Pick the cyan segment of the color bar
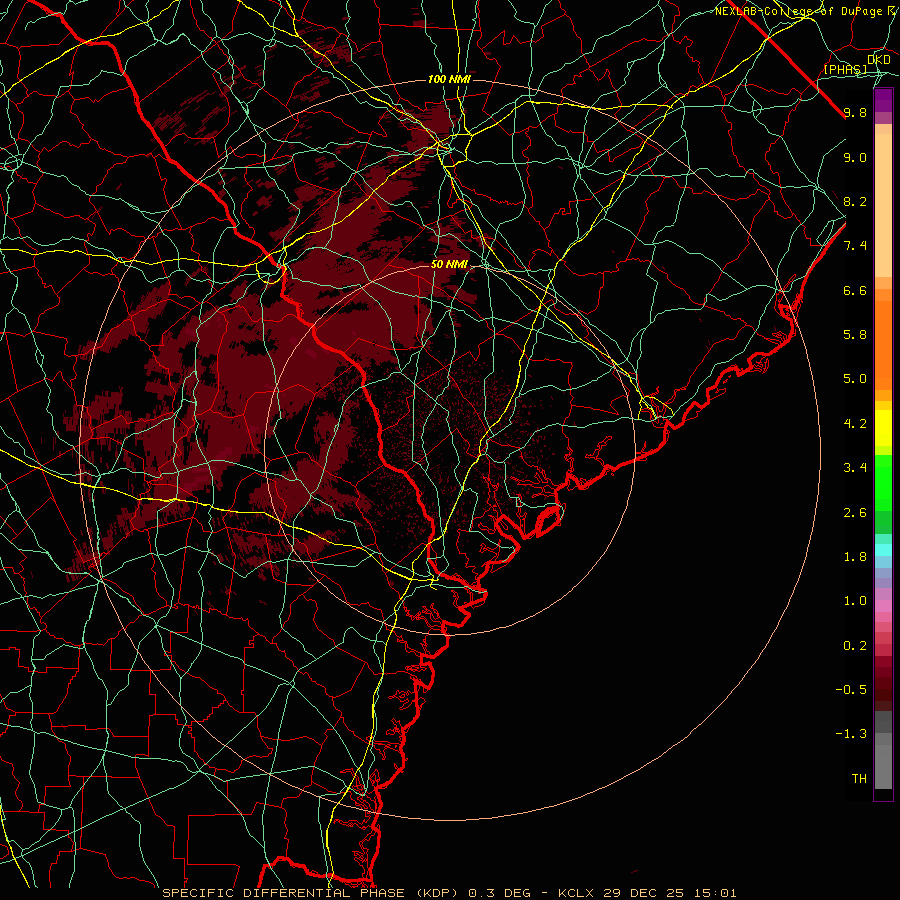Screen dimensions: 900x900 [x=883, y=550]
